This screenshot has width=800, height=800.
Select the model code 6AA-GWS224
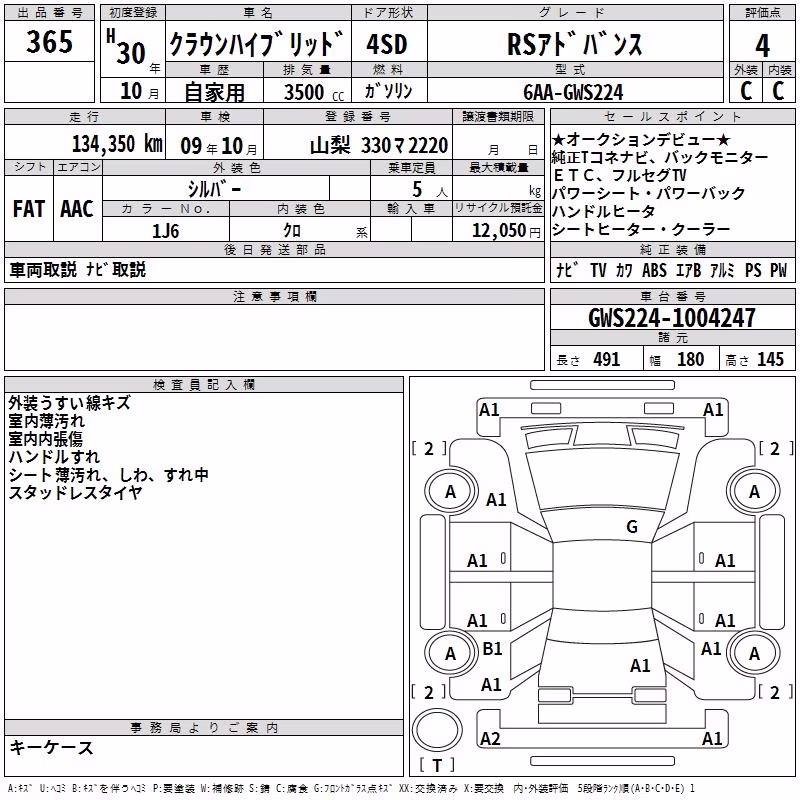click(x=573, y=92)
